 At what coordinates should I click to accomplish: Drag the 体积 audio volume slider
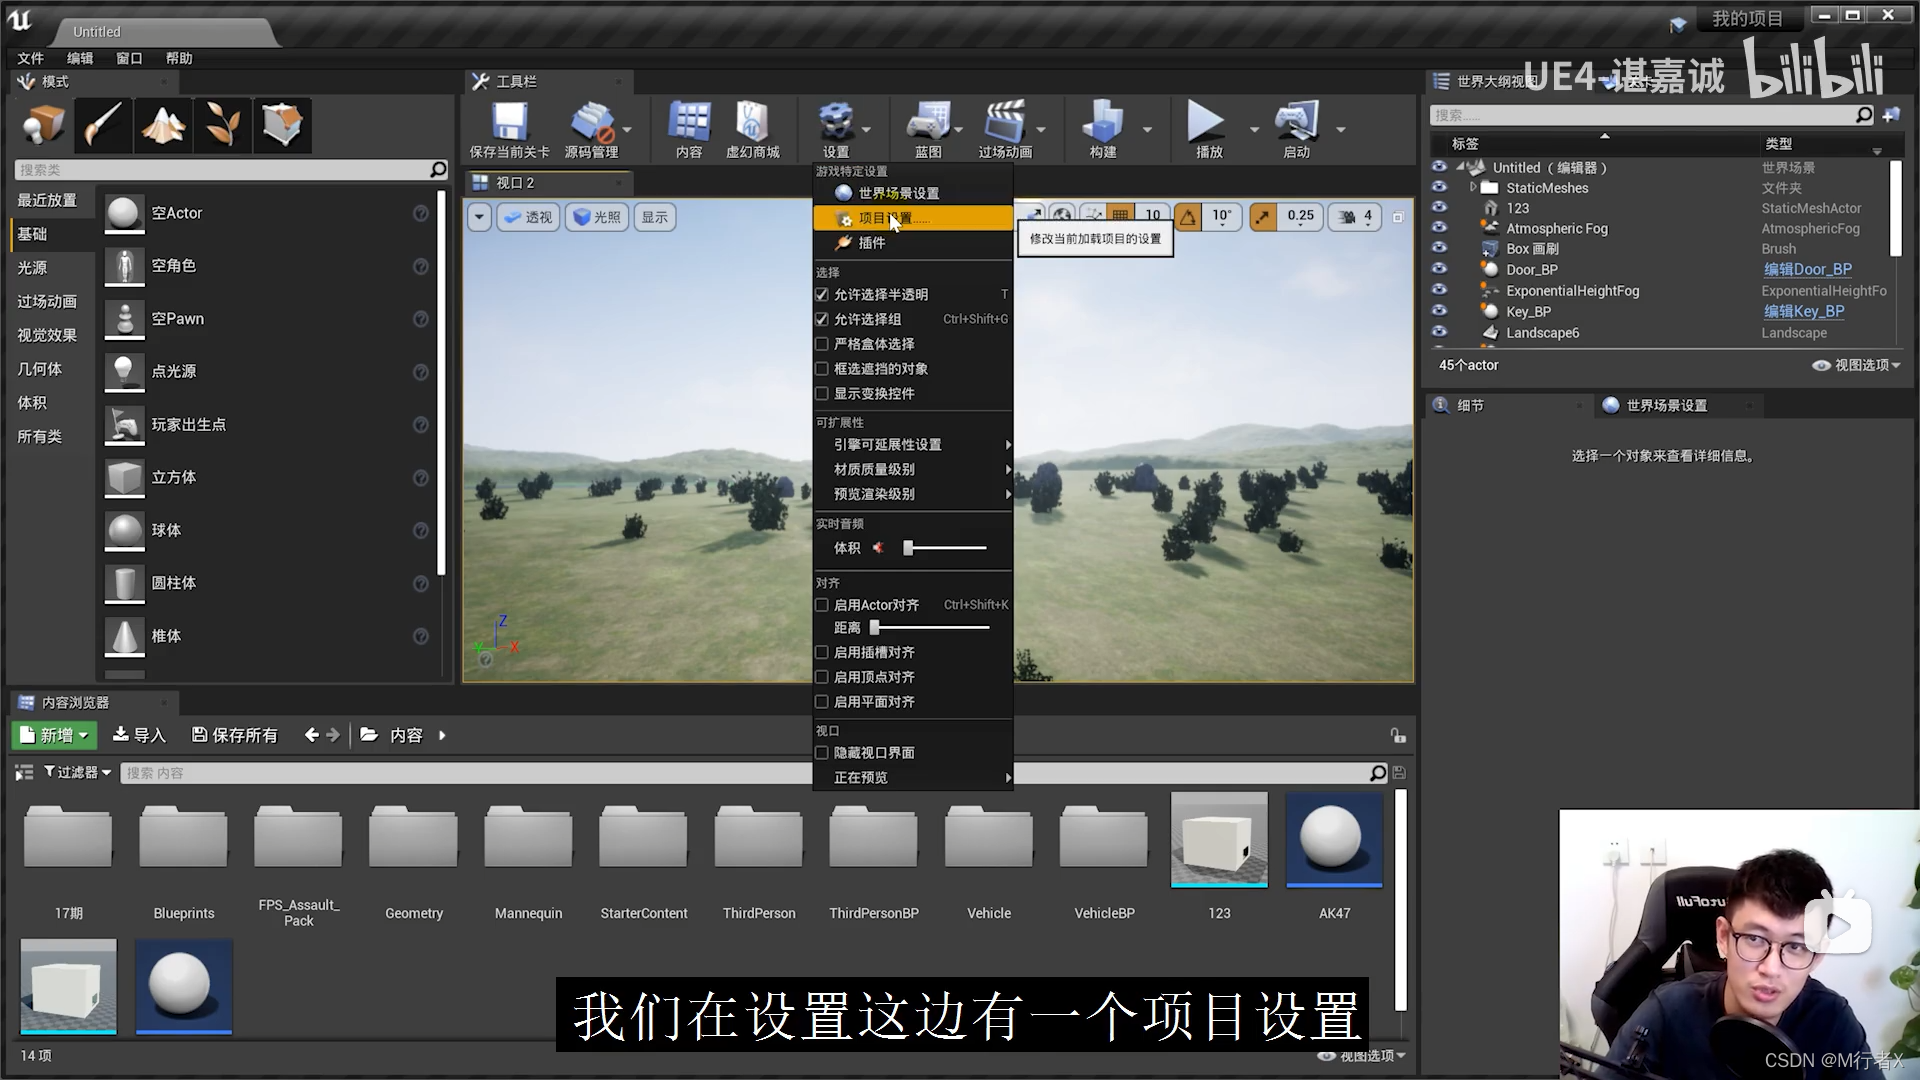pyautogui.click(x=906, y=547)
